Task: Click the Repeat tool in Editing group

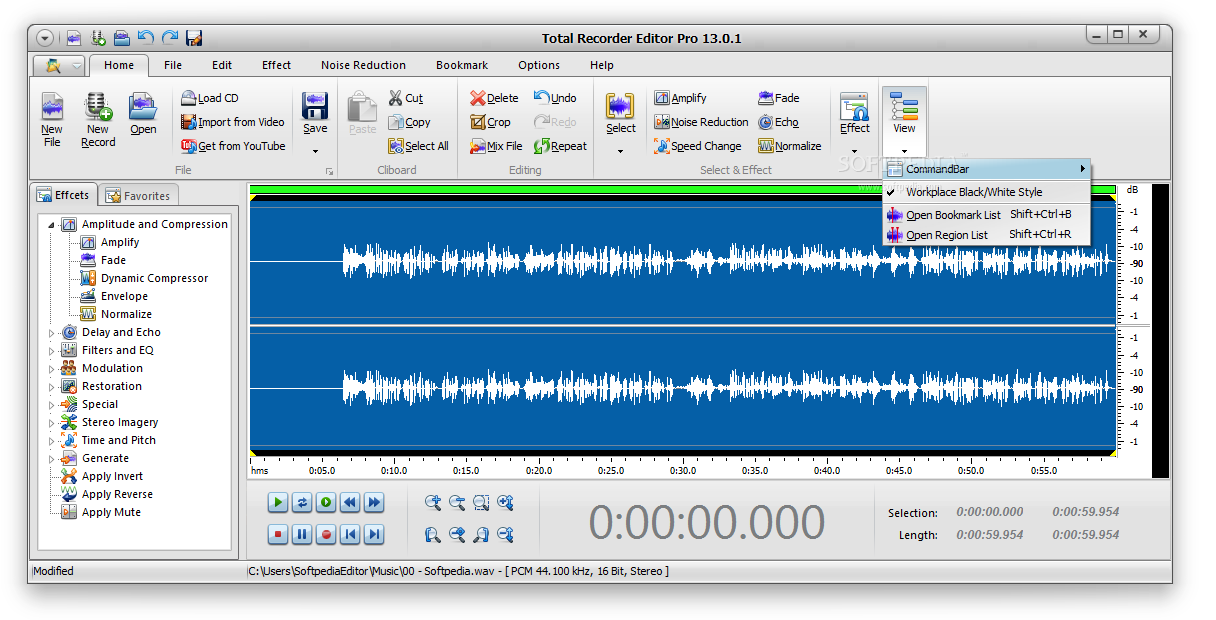Action: (x=560, y=146)
